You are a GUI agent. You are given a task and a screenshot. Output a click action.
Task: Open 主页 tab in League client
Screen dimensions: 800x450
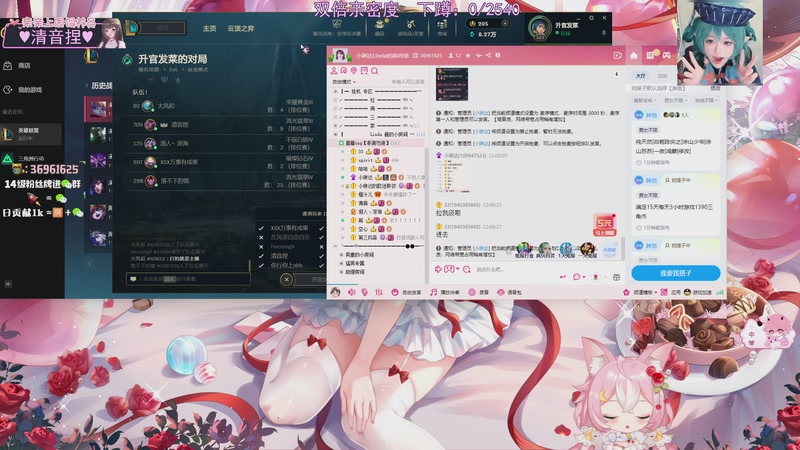pos(209,29)
